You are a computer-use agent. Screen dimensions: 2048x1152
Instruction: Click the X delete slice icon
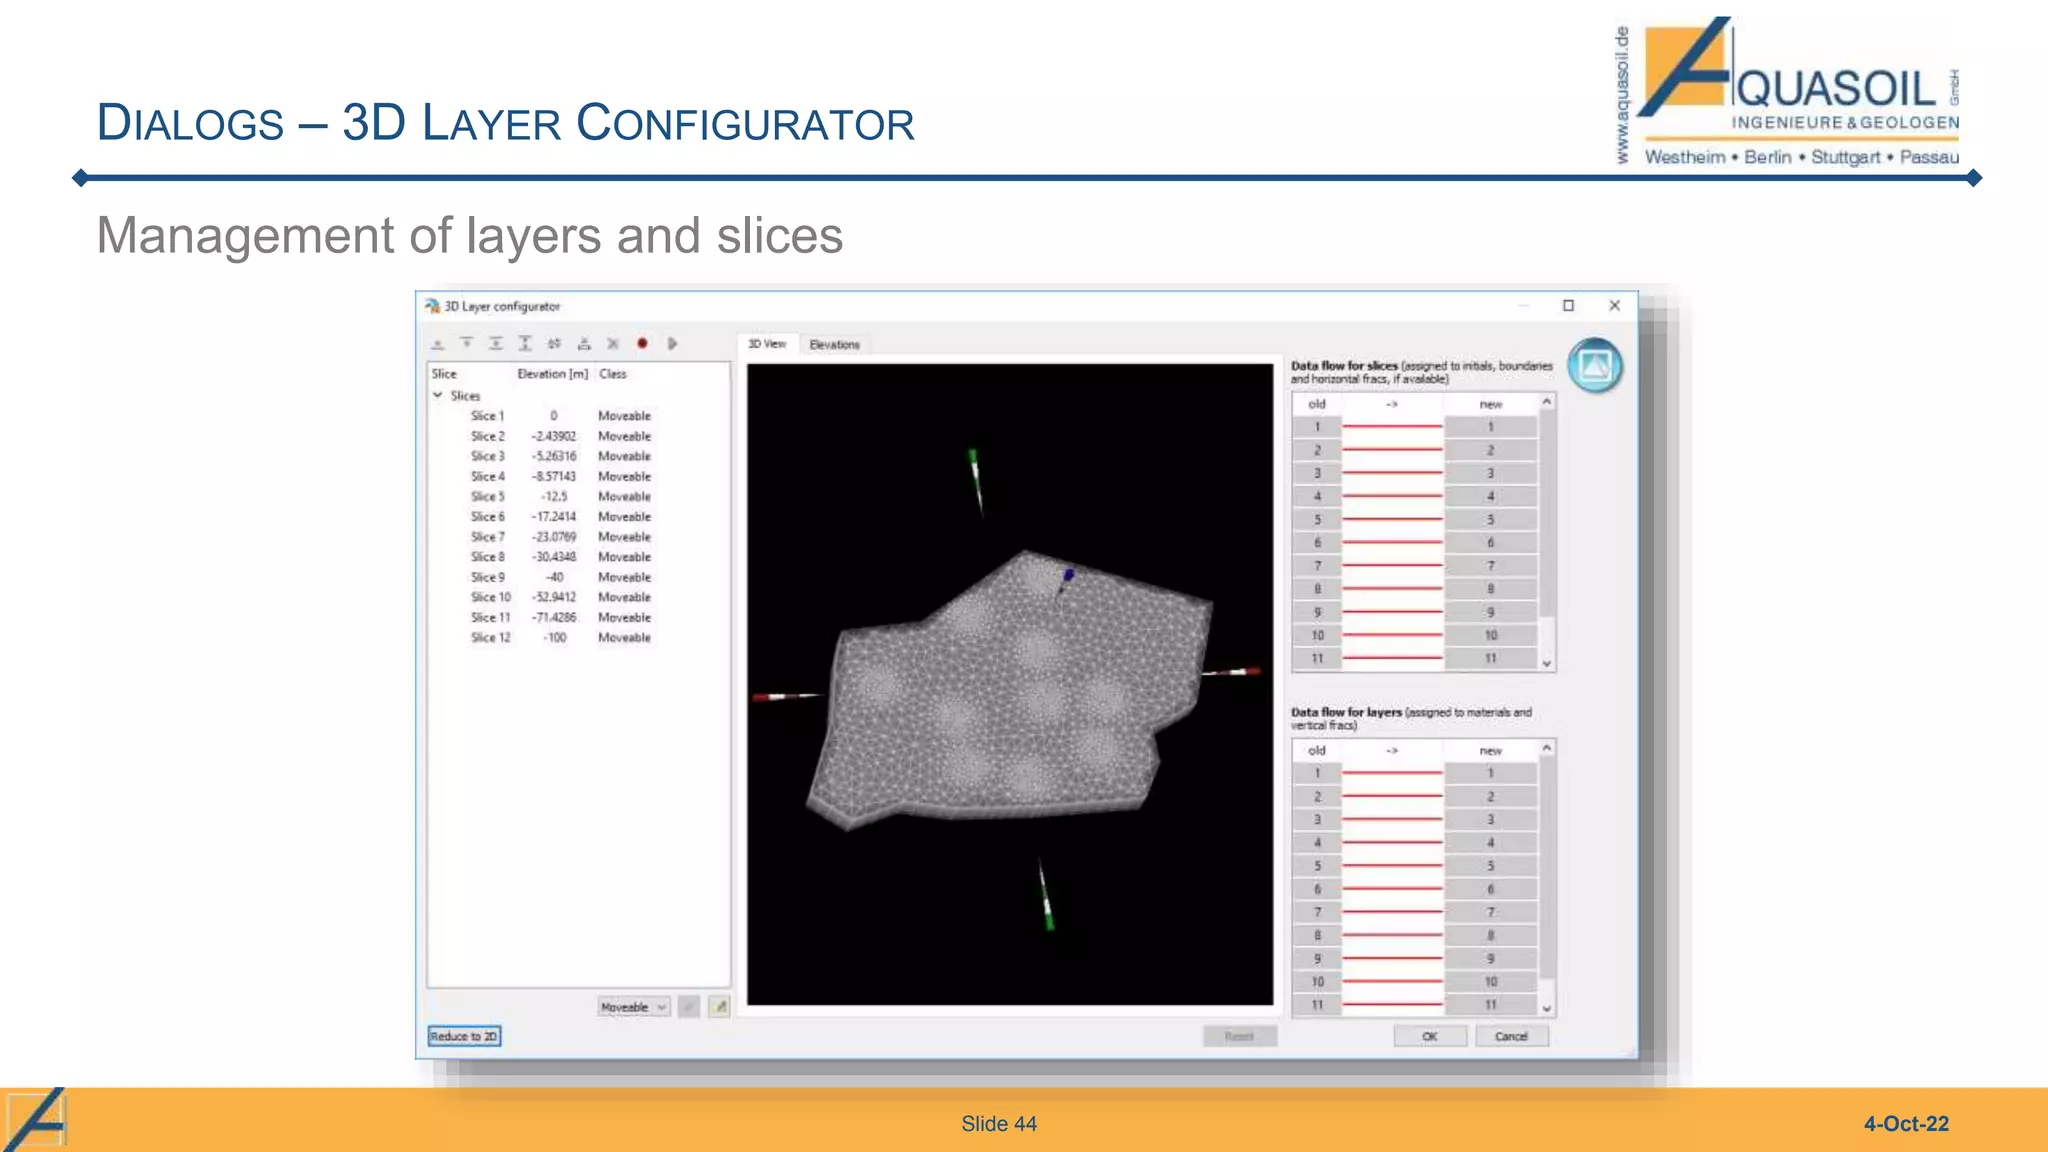(613, 344)
